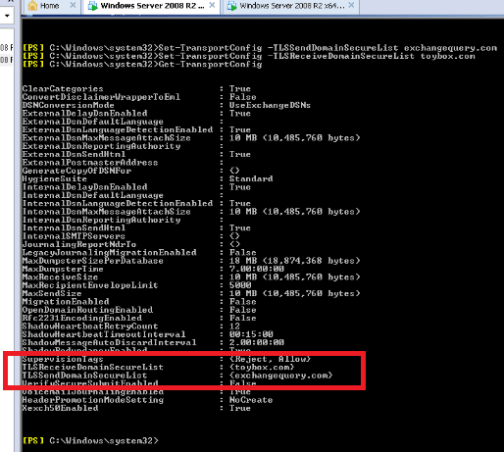
Task: Click the ExternalDelayDsnEnabled property
Action: pyautogui.click(x=85, y=113)
